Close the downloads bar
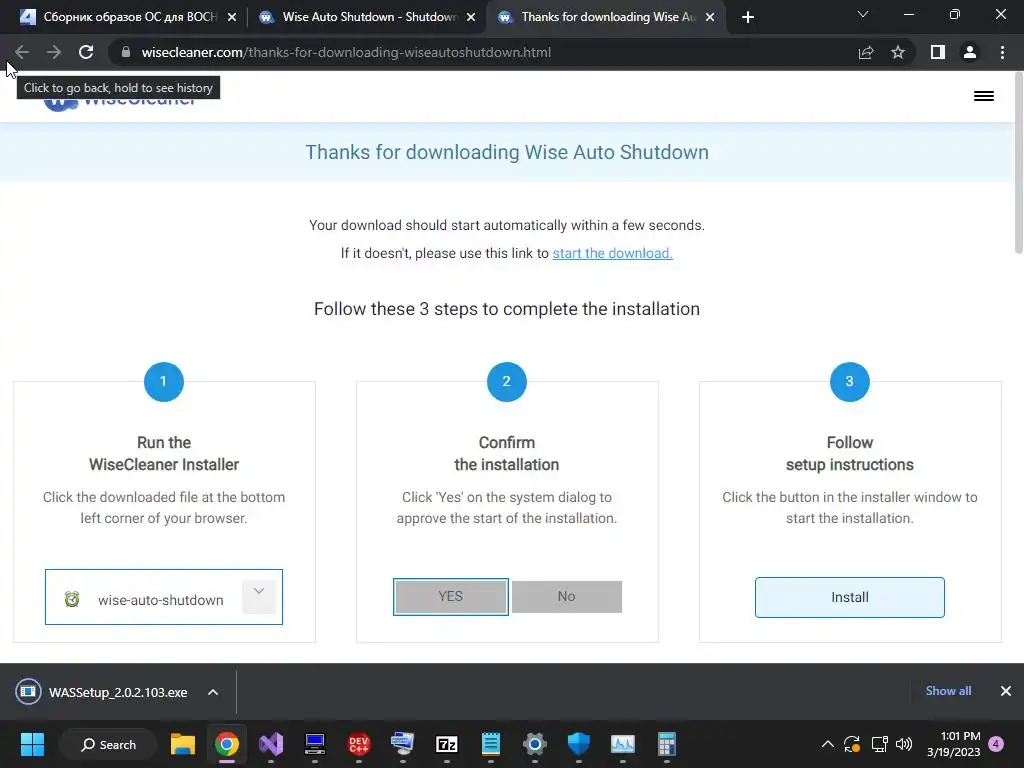 (1006, 691)
